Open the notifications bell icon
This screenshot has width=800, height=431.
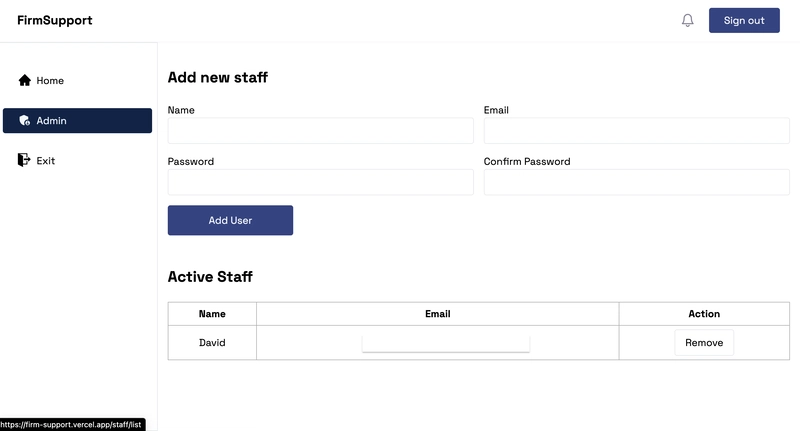[x=687, y=20]
